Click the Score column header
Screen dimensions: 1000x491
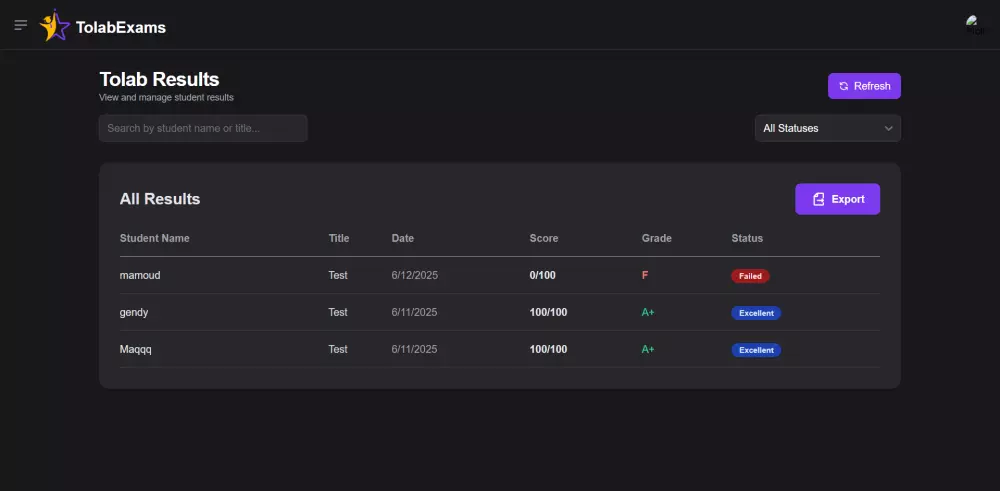pyautogui.click(x=544, y=238)
